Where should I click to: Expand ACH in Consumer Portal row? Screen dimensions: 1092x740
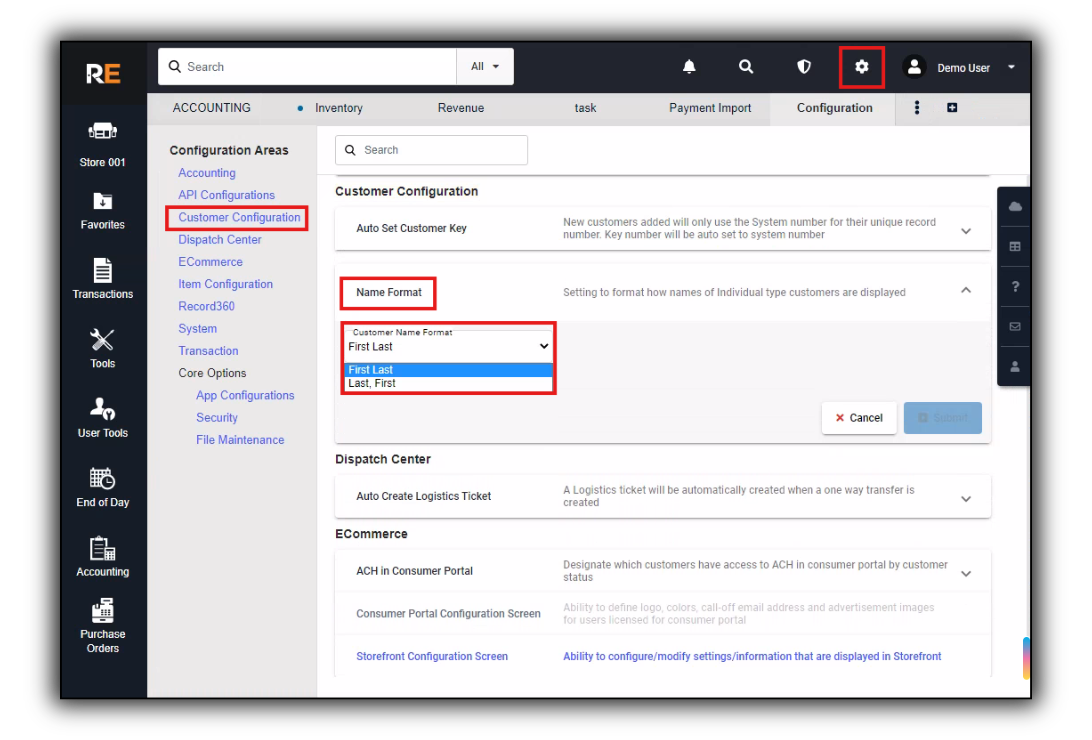(x=965, y=574)
